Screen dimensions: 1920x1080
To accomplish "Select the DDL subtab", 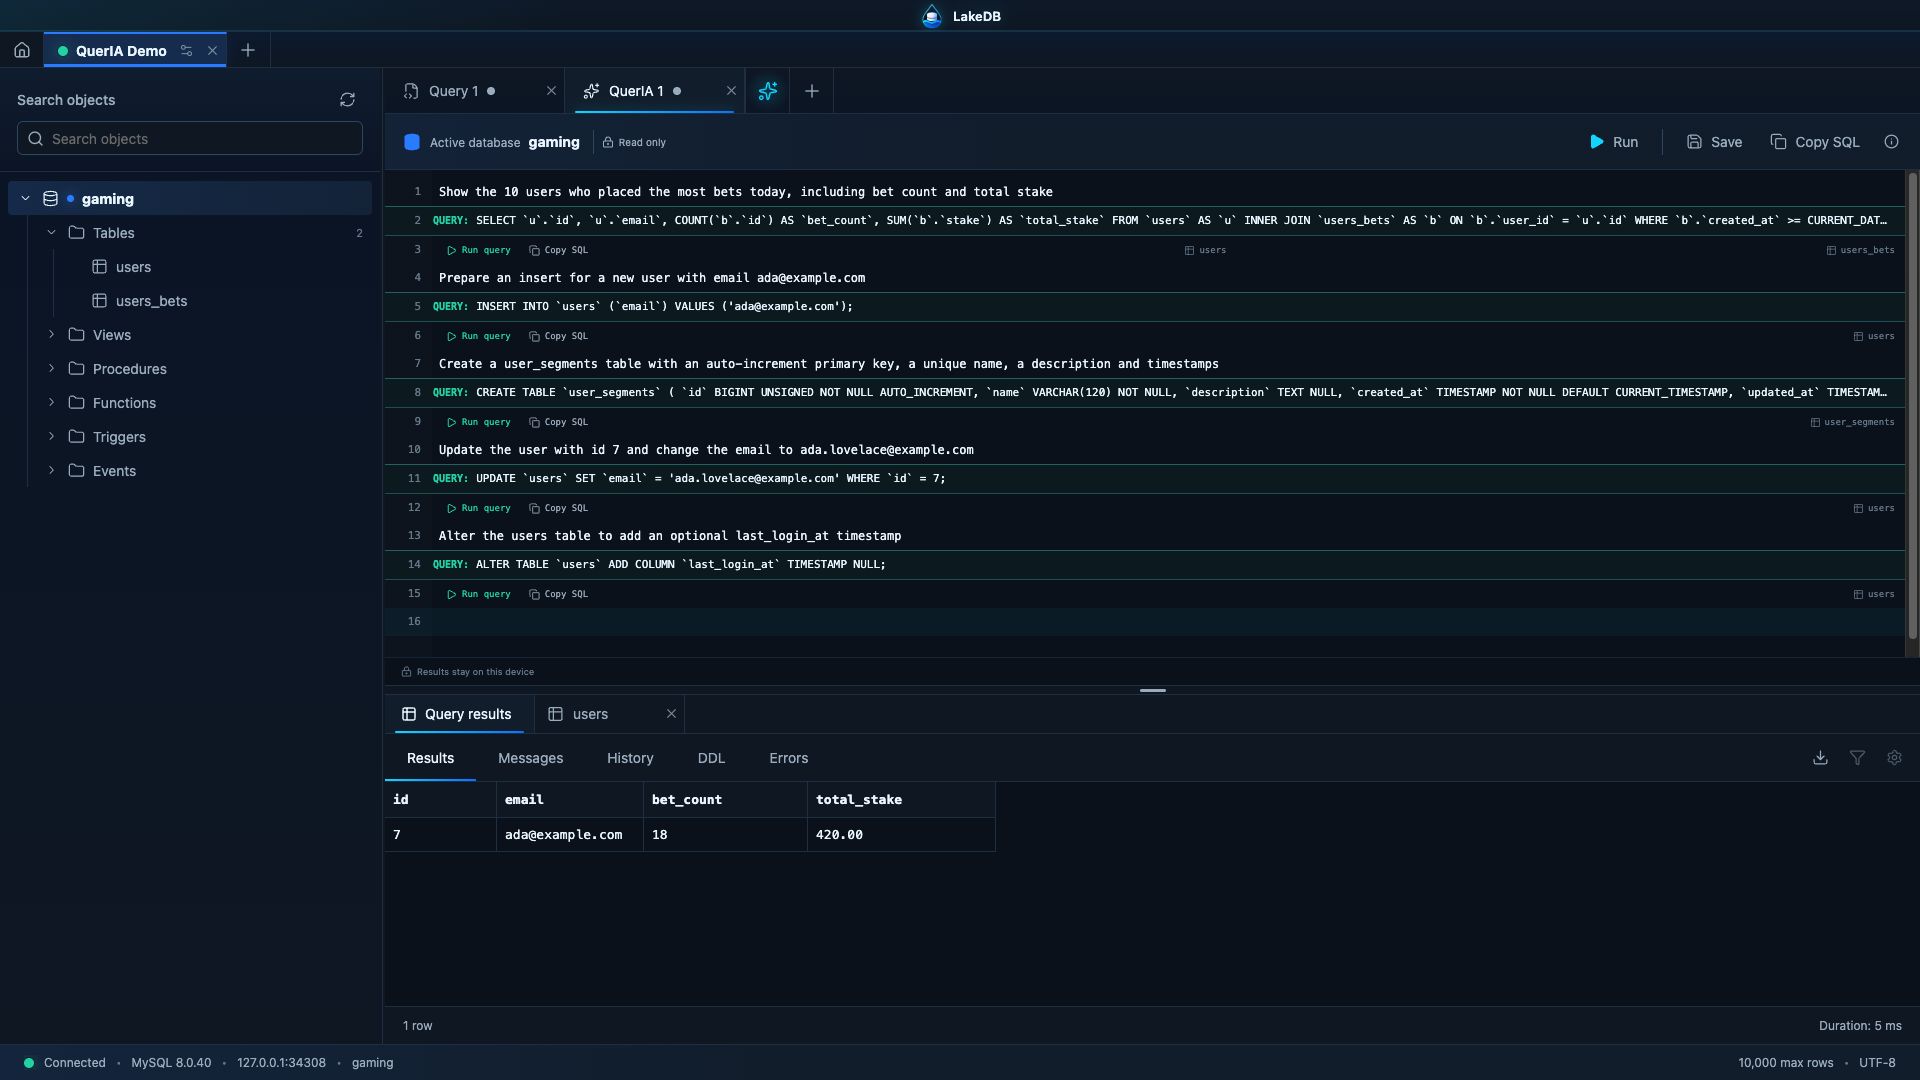I will coord(711,758).
